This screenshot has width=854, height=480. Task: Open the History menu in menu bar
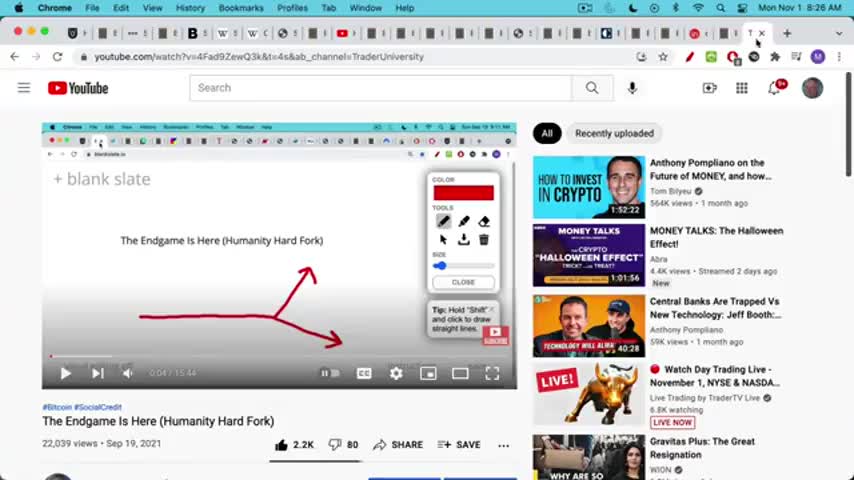click(190, 8)
